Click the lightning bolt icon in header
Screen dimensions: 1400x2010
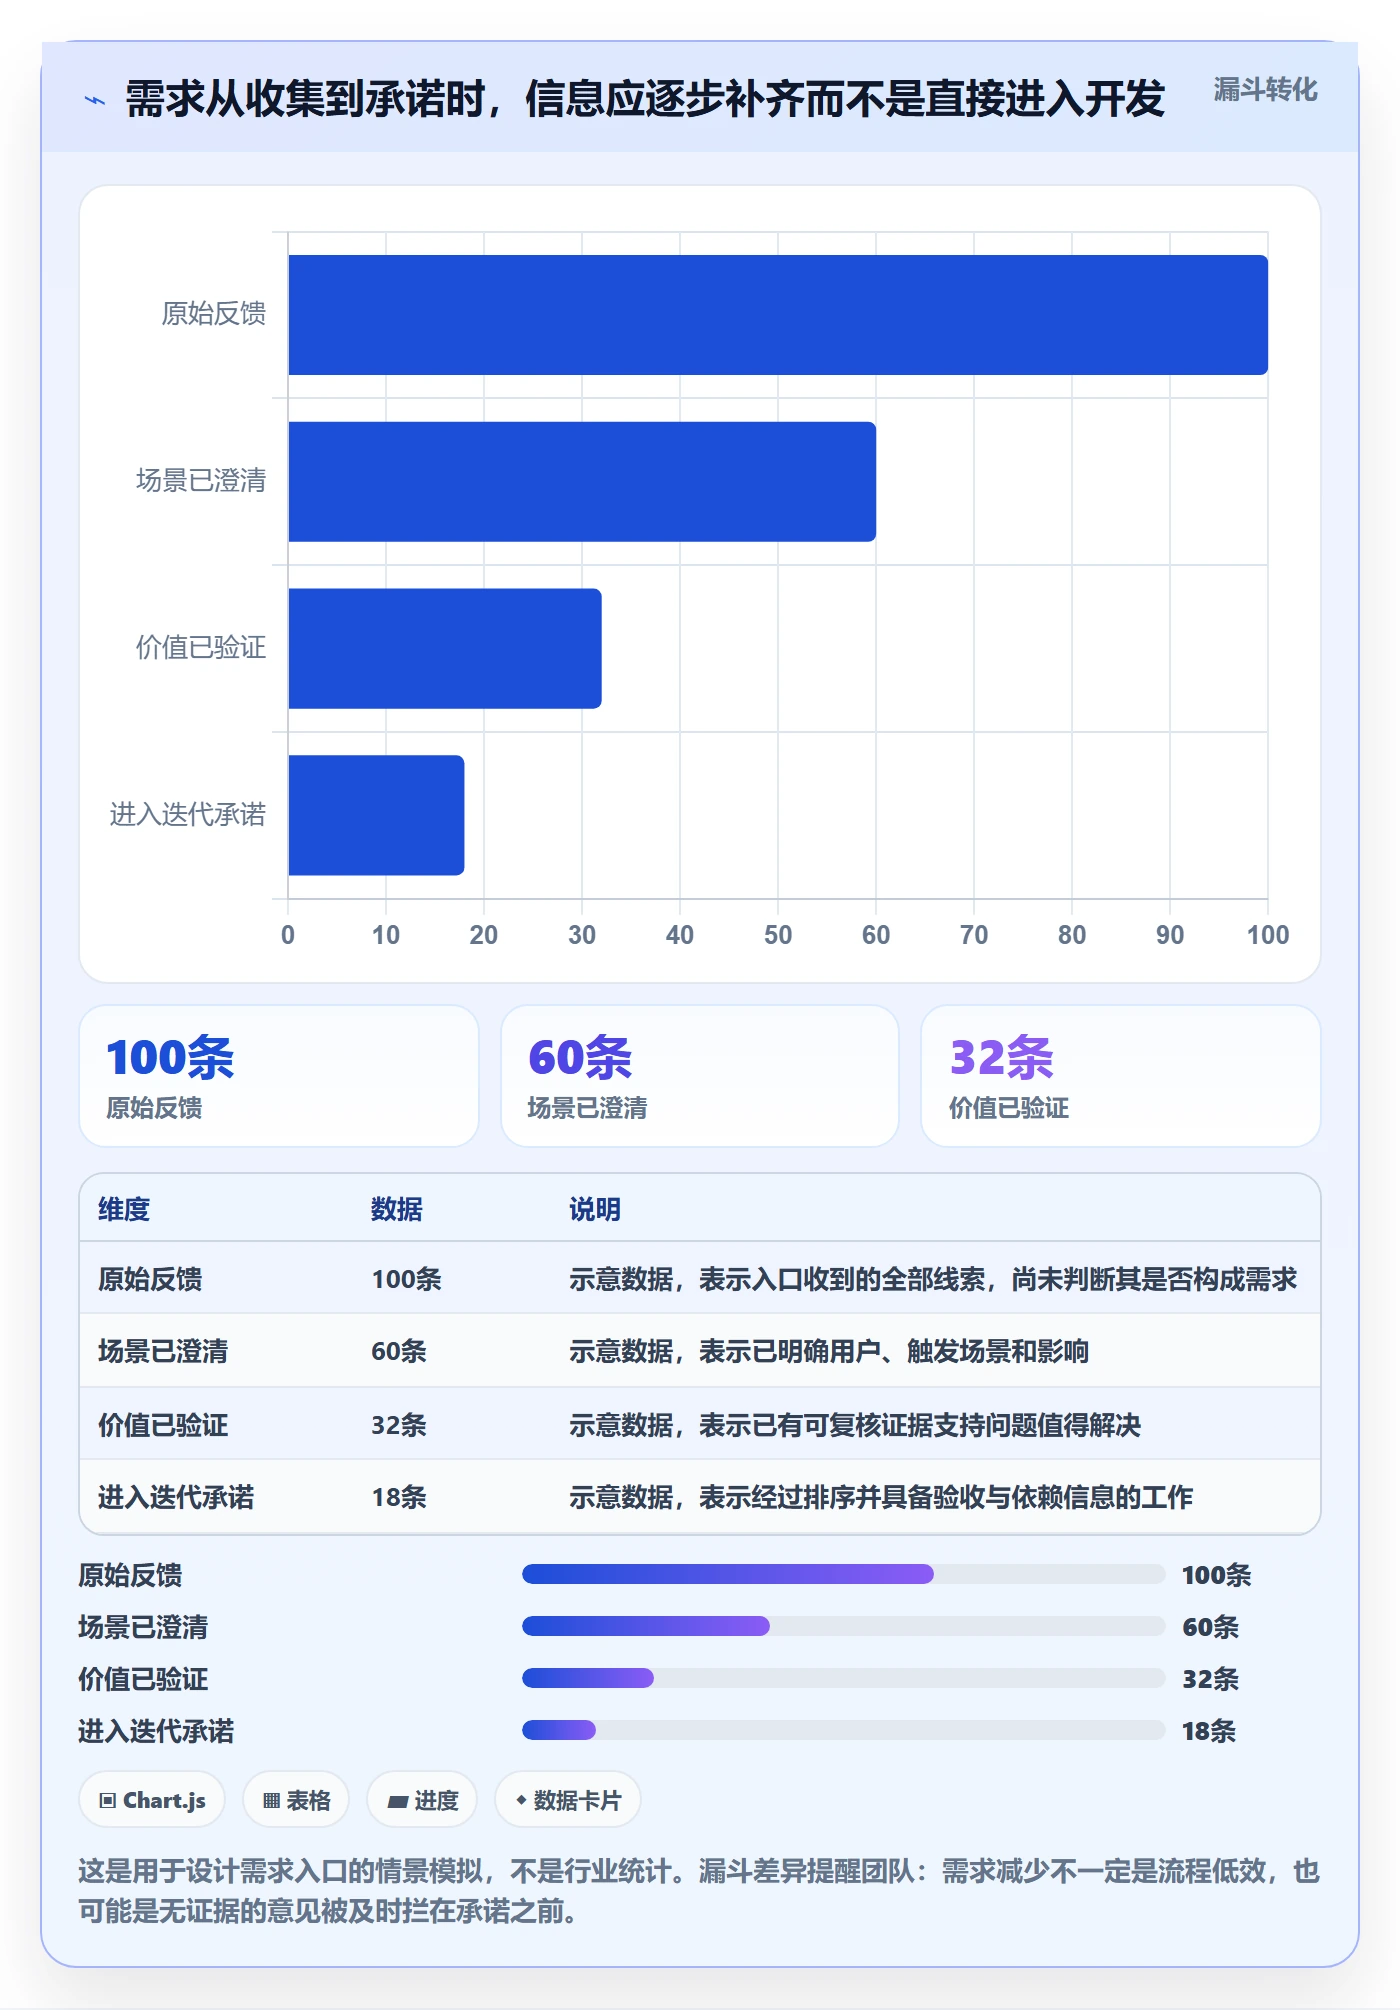click(x=95, y=100)
